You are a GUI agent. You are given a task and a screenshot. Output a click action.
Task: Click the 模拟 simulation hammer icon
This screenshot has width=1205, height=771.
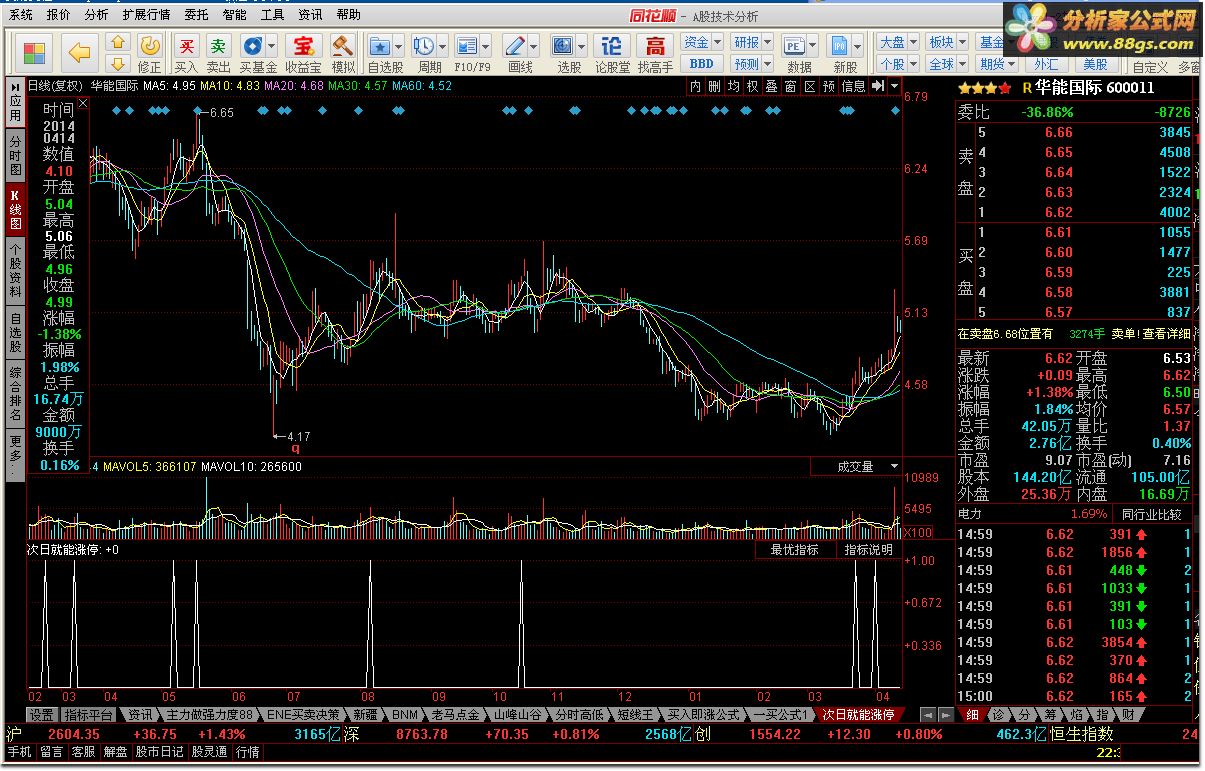(x=343, y=53)
